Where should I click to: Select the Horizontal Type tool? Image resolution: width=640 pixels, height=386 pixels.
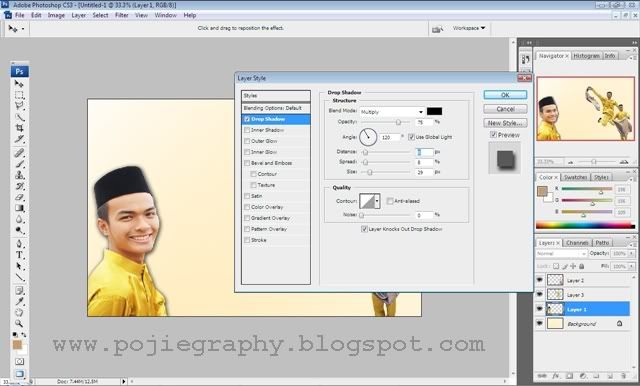pyautogui.click(x=19, y=255)
